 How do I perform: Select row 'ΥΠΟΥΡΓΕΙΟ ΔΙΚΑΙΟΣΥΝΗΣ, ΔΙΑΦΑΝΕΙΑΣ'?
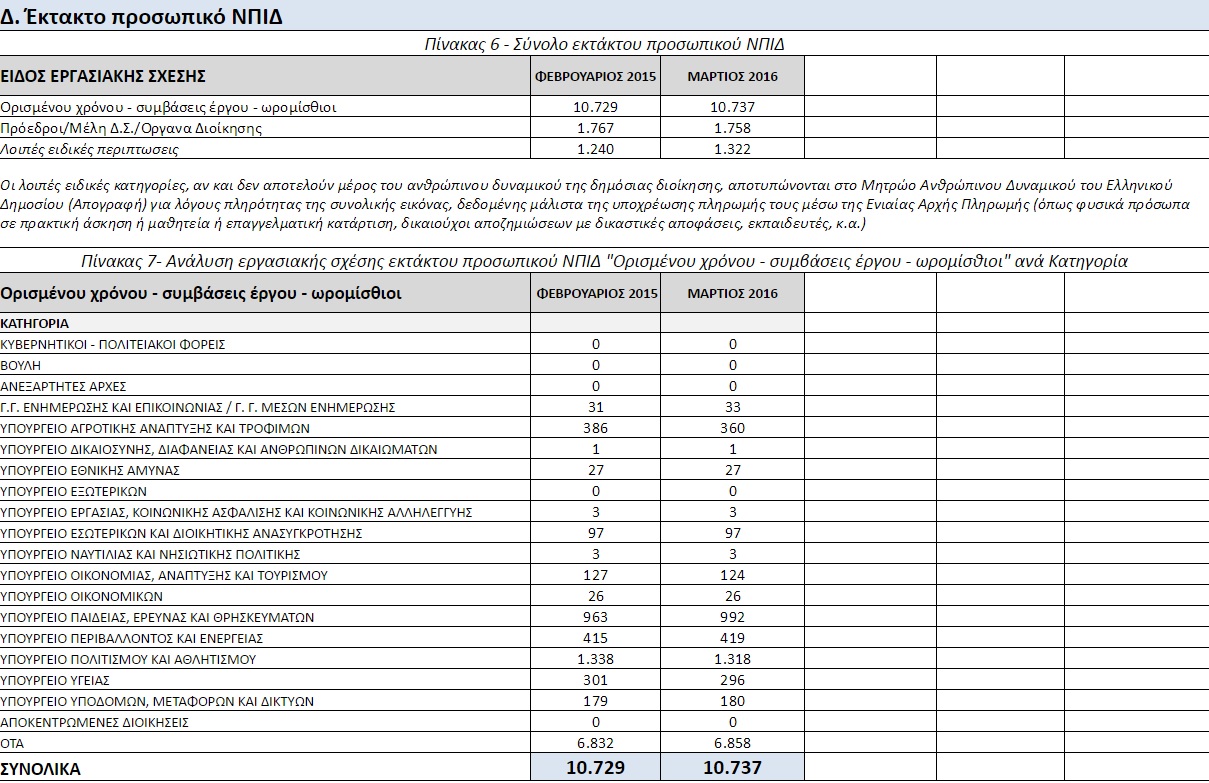[x=218, y=449]
